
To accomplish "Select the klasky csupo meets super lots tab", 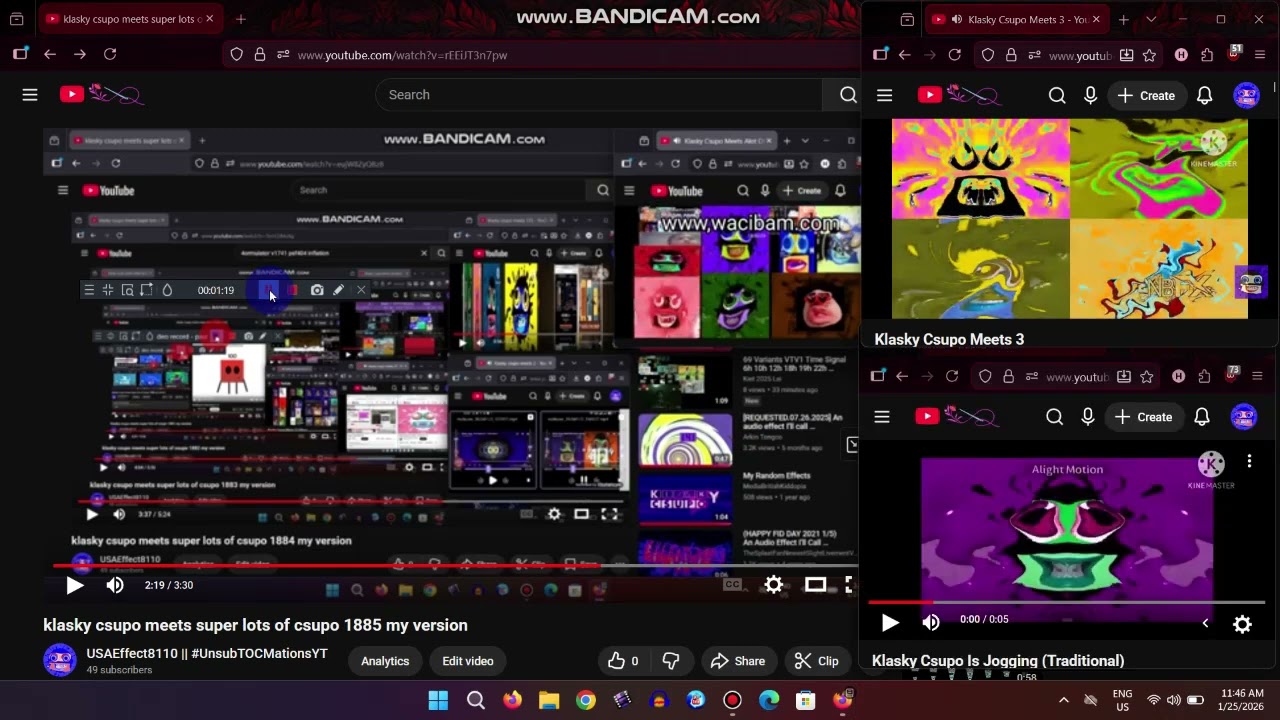I will click(131, 19).
